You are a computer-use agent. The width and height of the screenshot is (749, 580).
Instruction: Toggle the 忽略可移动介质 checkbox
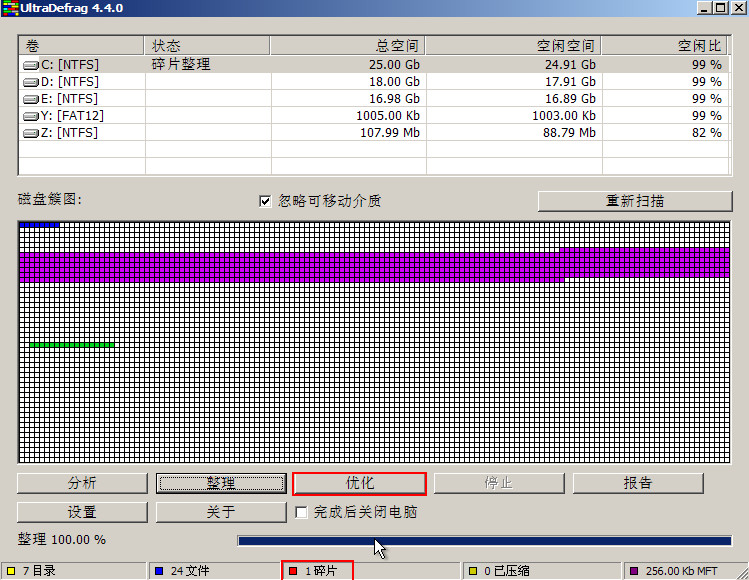[x=265, y=201]
